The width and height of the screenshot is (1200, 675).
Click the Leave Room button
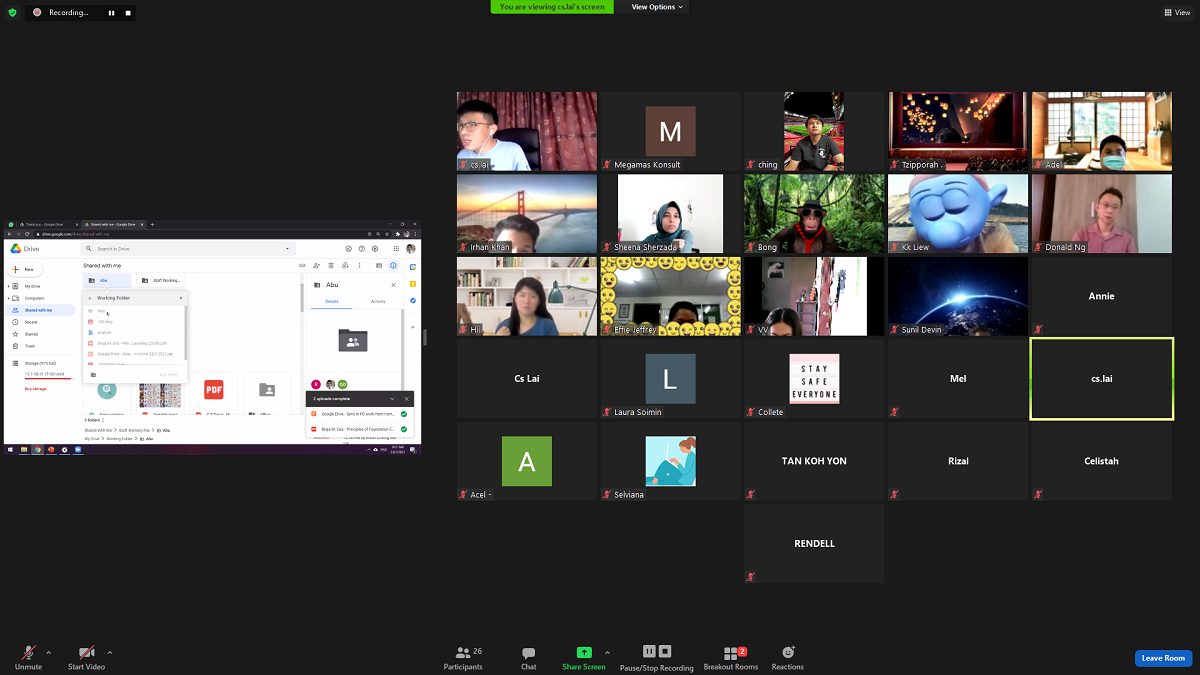coord(1163,658)
